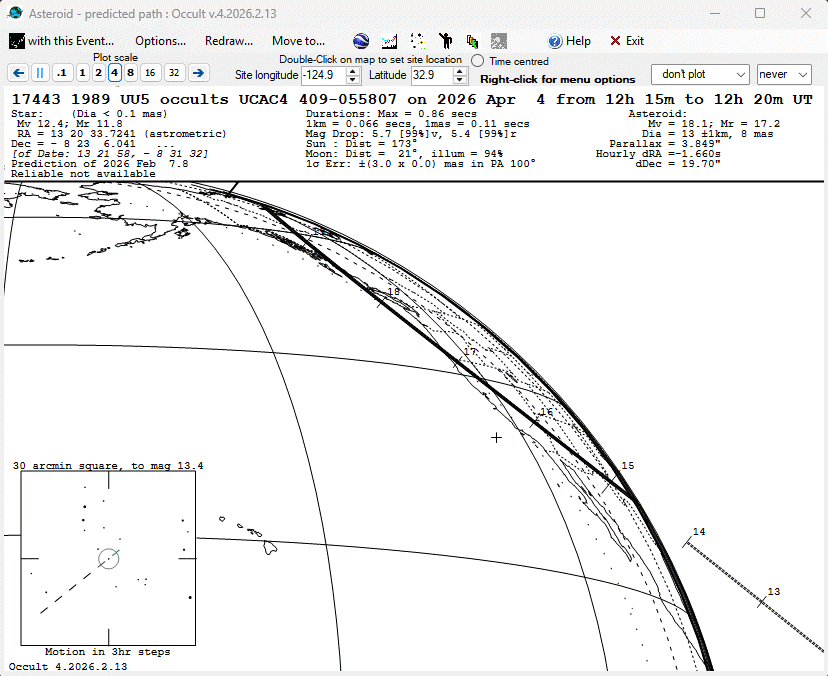This screenshot has height=676, width=828.
Task: Click the black human figure icon
Action: tap(446, 41)
